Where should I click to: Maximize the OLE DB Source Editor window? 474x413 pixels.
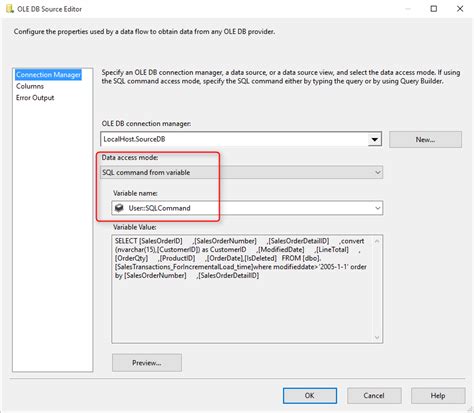434,9
